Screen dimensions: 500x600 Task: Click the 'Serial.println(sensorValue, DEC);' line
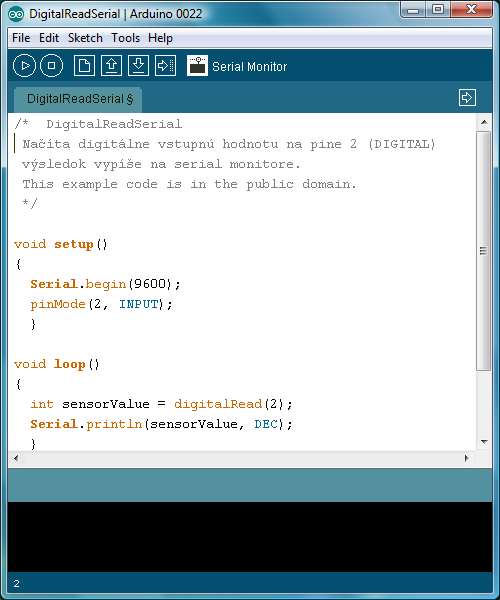[x=161, y=424]
